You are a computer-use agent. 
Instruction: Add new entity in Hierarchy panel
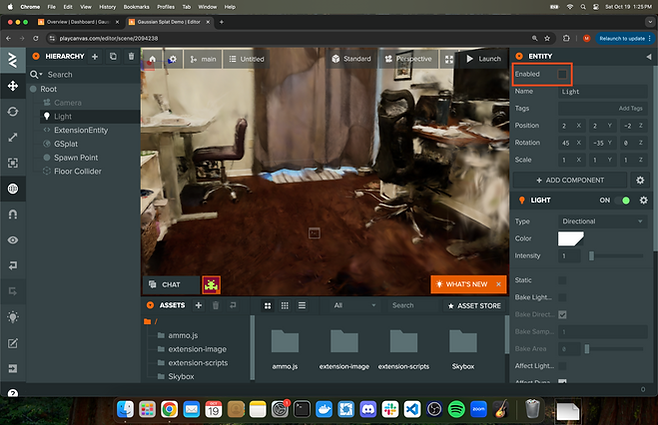(93, 57)
